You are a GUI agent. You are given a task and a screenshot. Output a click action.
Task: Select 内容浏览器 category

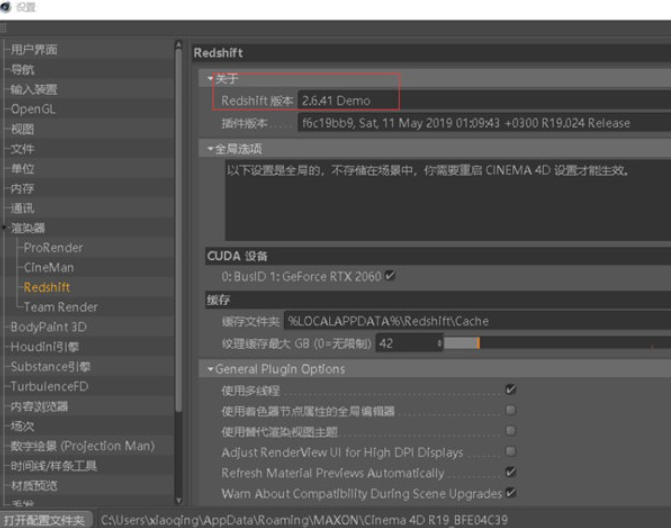click(x=39, y=406)
